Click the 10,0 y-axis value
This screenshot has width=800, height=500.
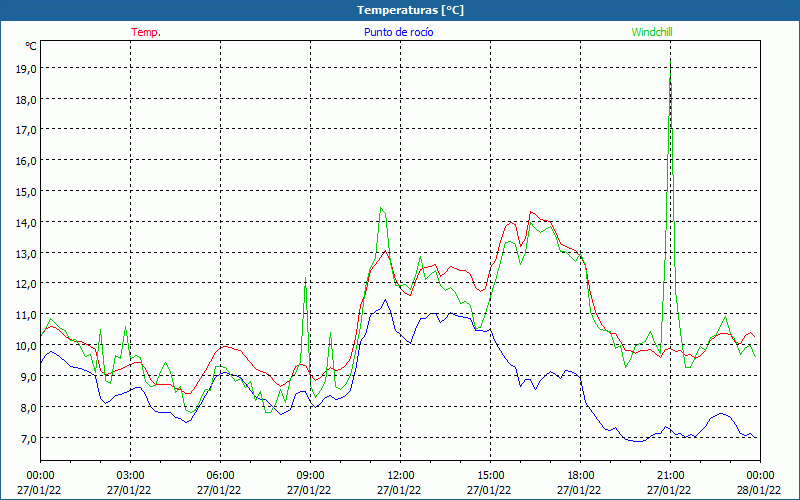pyautogui.click(x=26, y=345)
